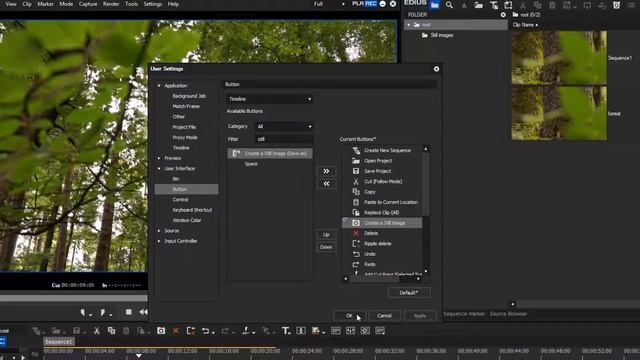
Task: Select Create a Still Image (Save as) available button
Action: 270,153
